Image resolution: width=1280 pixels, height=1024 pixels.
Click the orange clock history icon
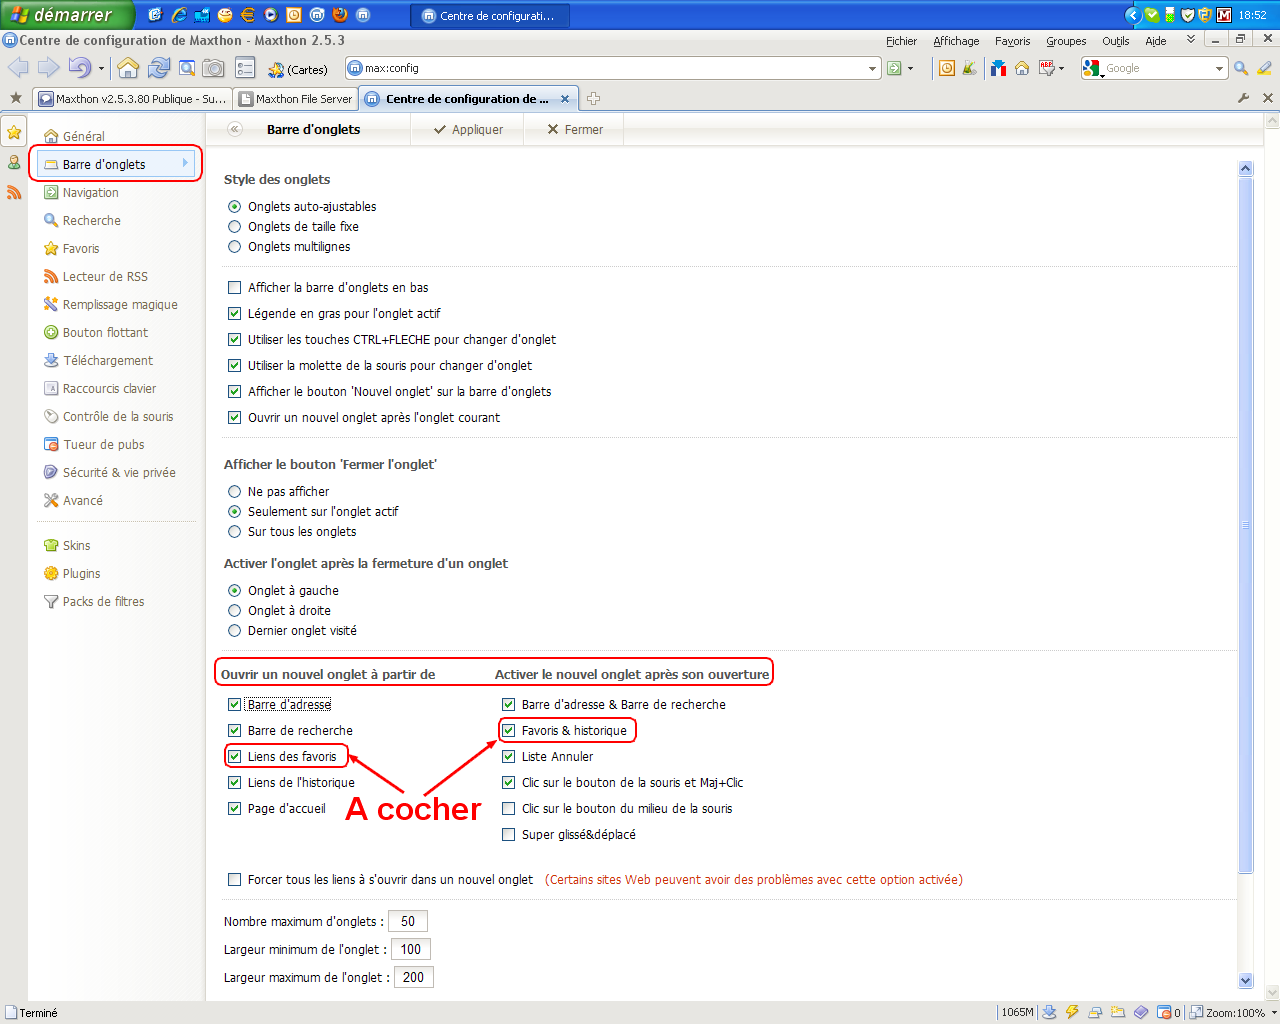pos(946,68)
